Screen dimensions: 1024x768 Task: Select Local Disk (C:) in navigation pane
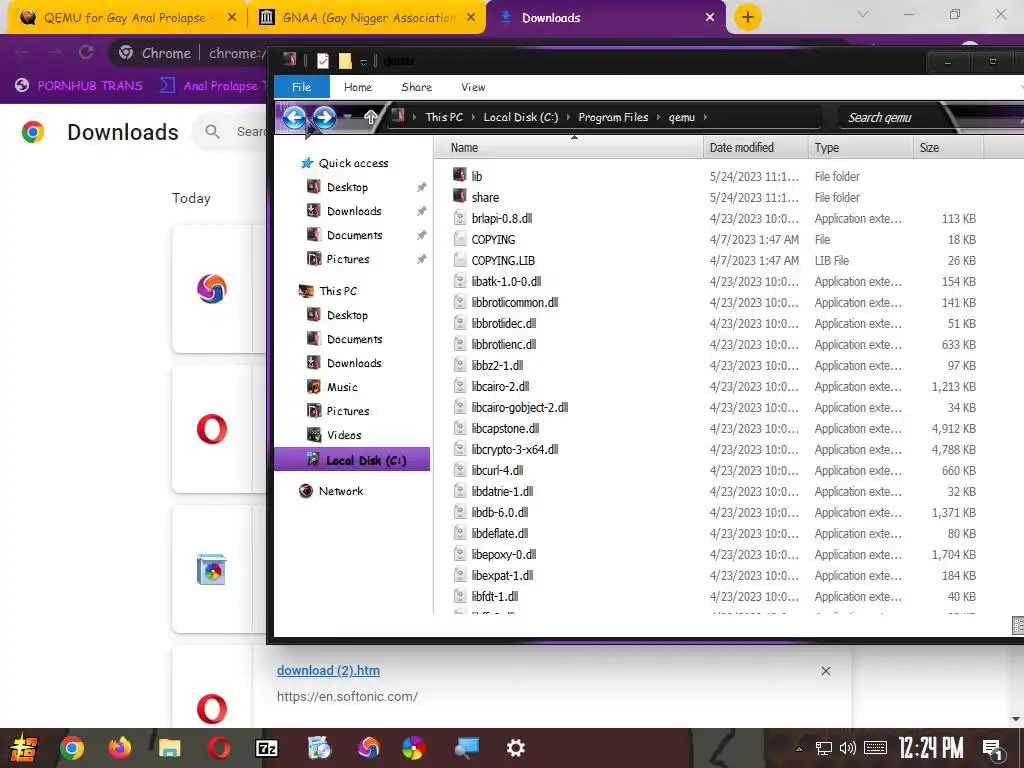352,459
